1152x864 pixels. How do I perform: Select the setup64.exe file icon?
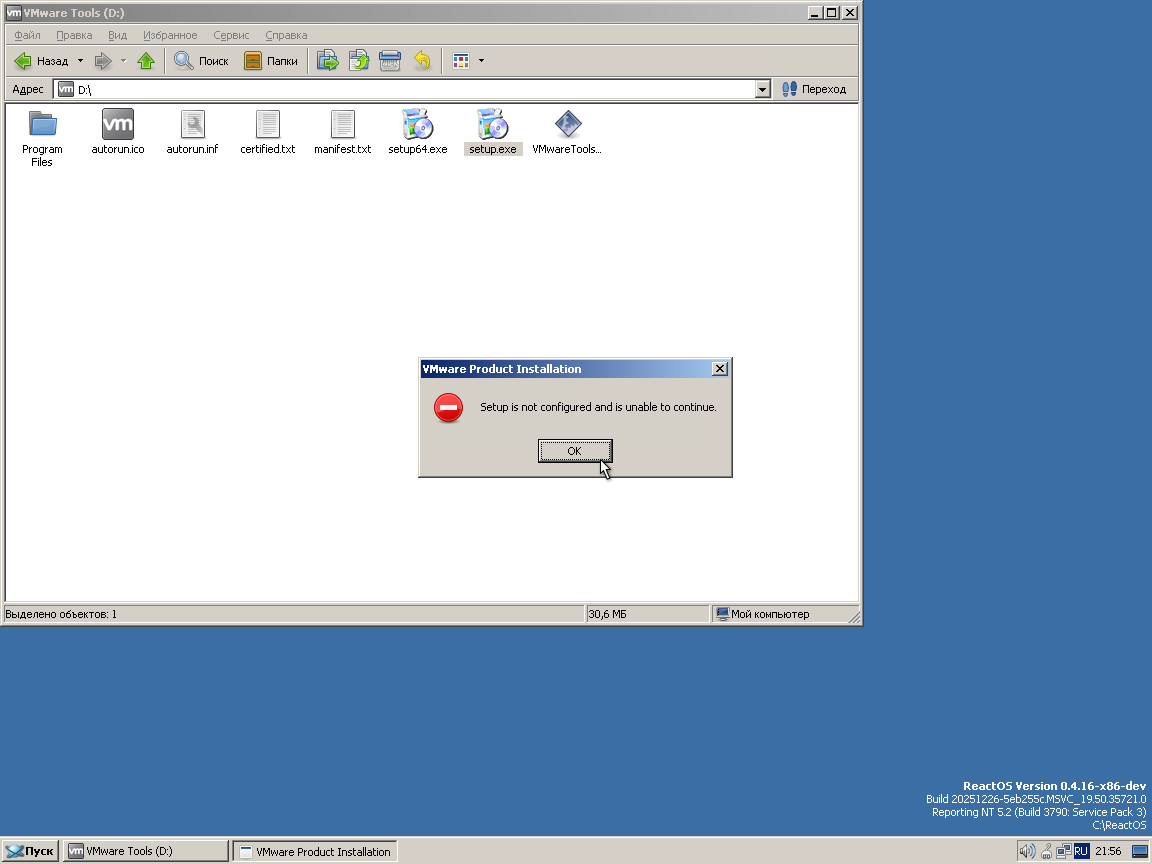[x=417, y=126]
